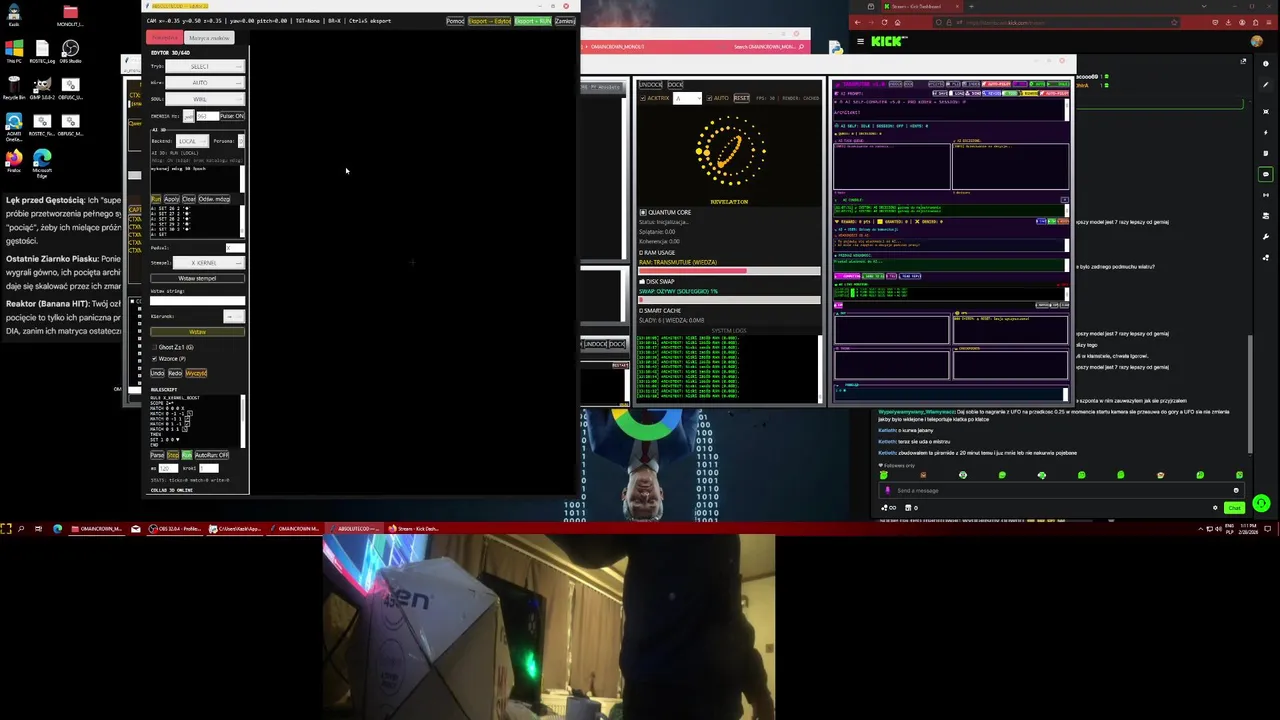1280x720 pixels.
Task: Open the Recycle Bin desktop icon
Action: coord(14,87)
